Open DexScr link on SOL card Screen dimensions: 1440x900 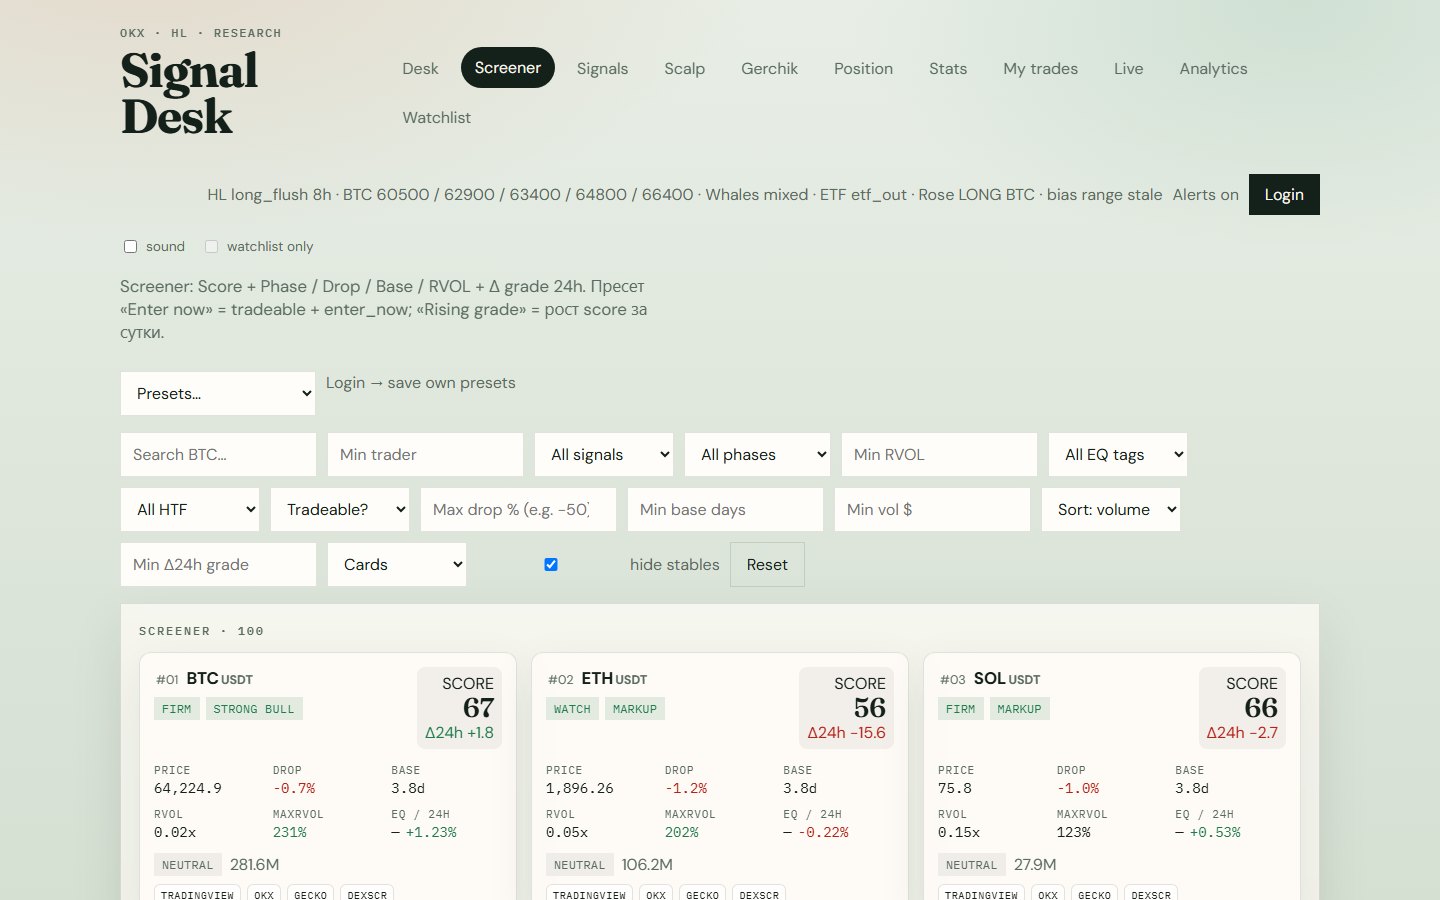tap(1151, 895)
